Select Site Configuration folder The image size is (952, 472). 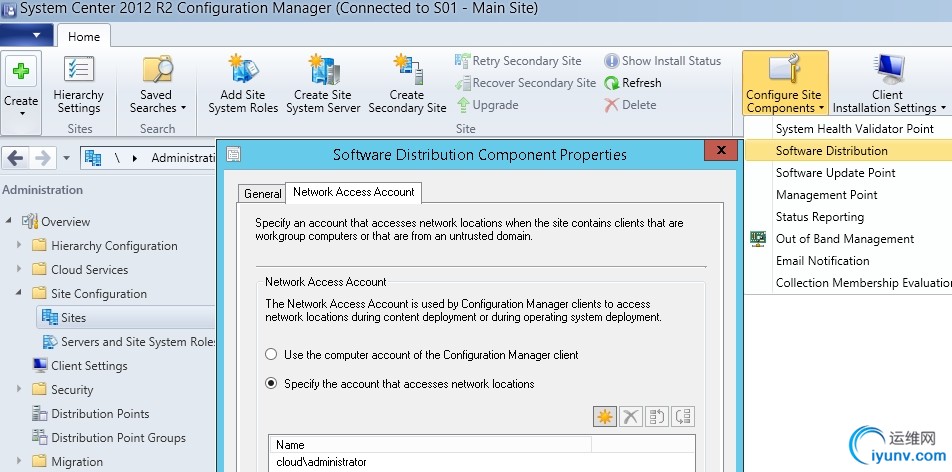(89, 293)
